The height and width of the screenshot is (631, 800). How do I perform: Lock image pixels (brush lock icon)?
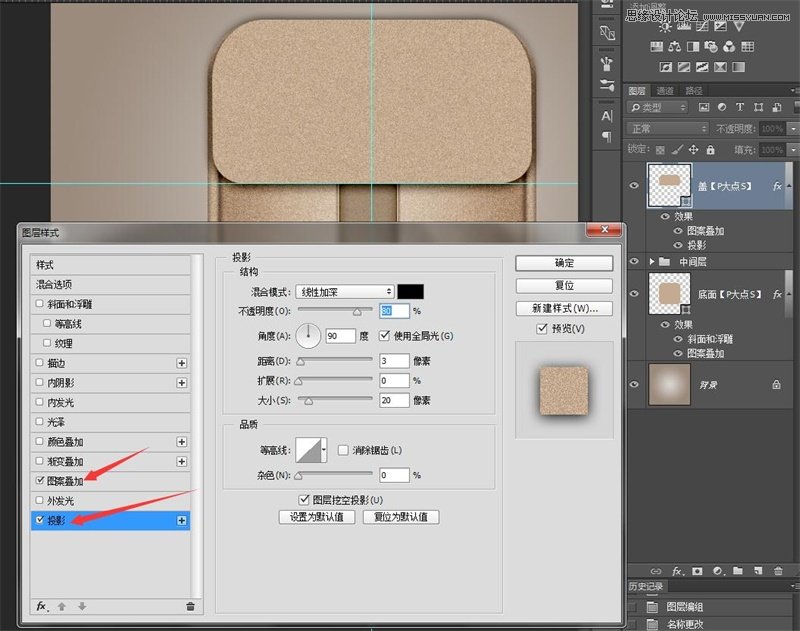pos(677,150)
